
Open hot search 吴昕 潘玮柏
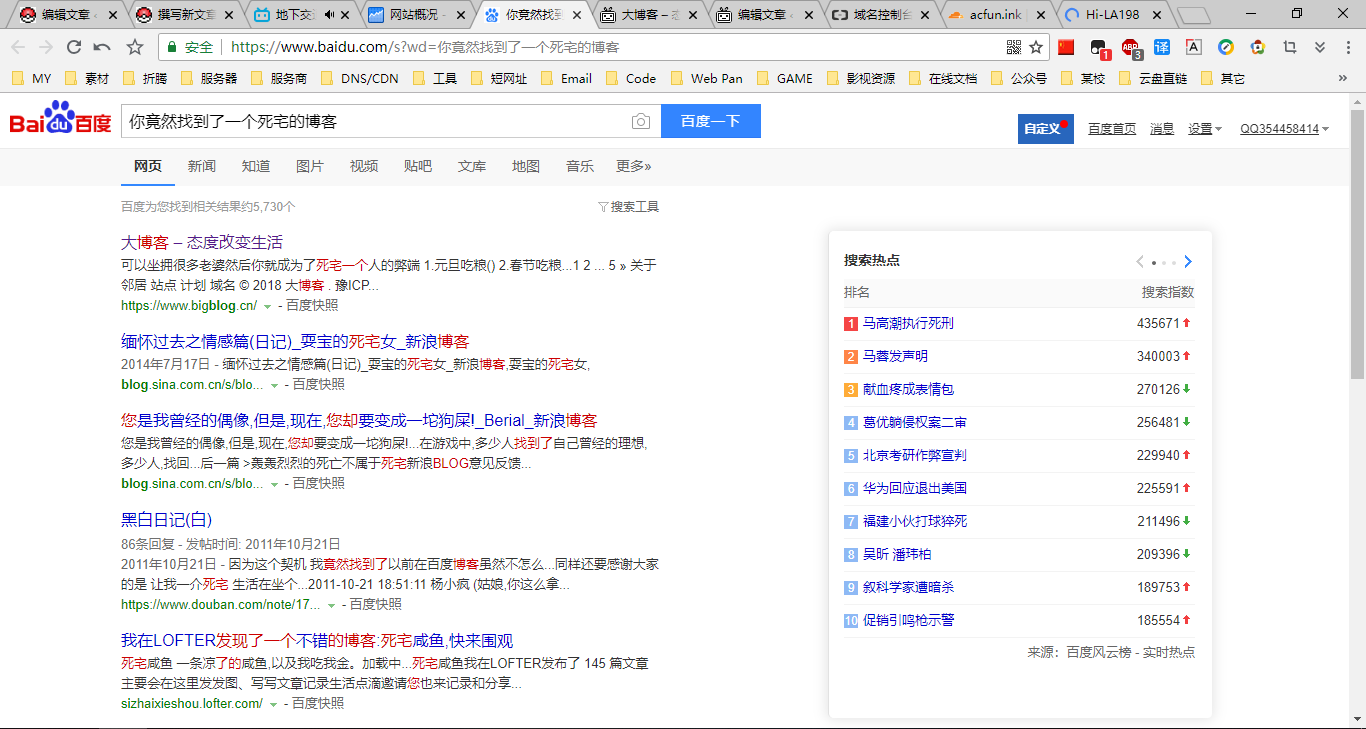pyautogui.click(x=897, y=555)
